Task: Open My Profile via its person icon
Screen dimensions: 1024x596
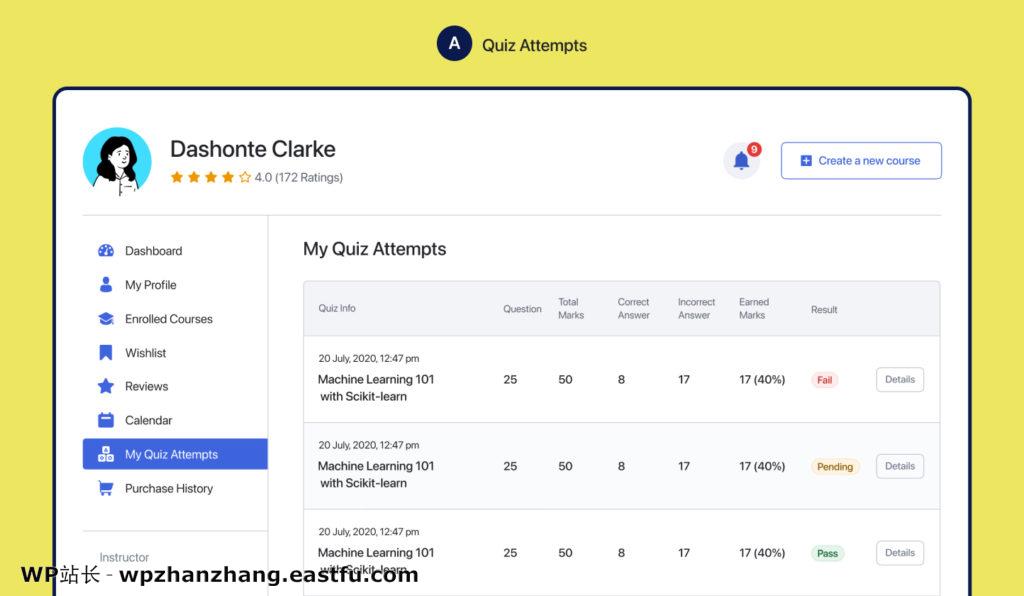Action: pyautogui.click(x=105, y=285)
